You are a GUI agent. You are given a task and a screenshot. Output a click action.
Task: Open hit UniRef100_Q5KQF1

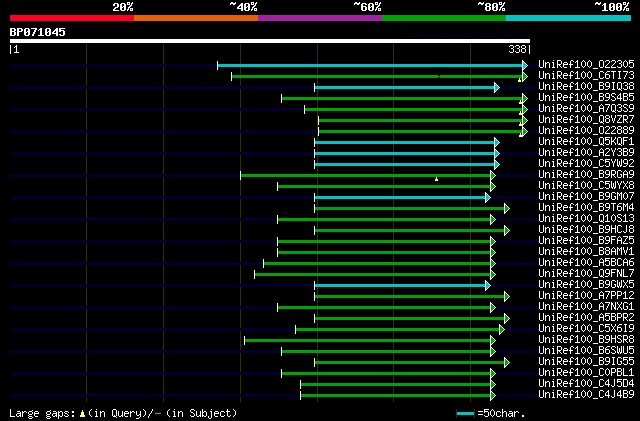[586, 141]
